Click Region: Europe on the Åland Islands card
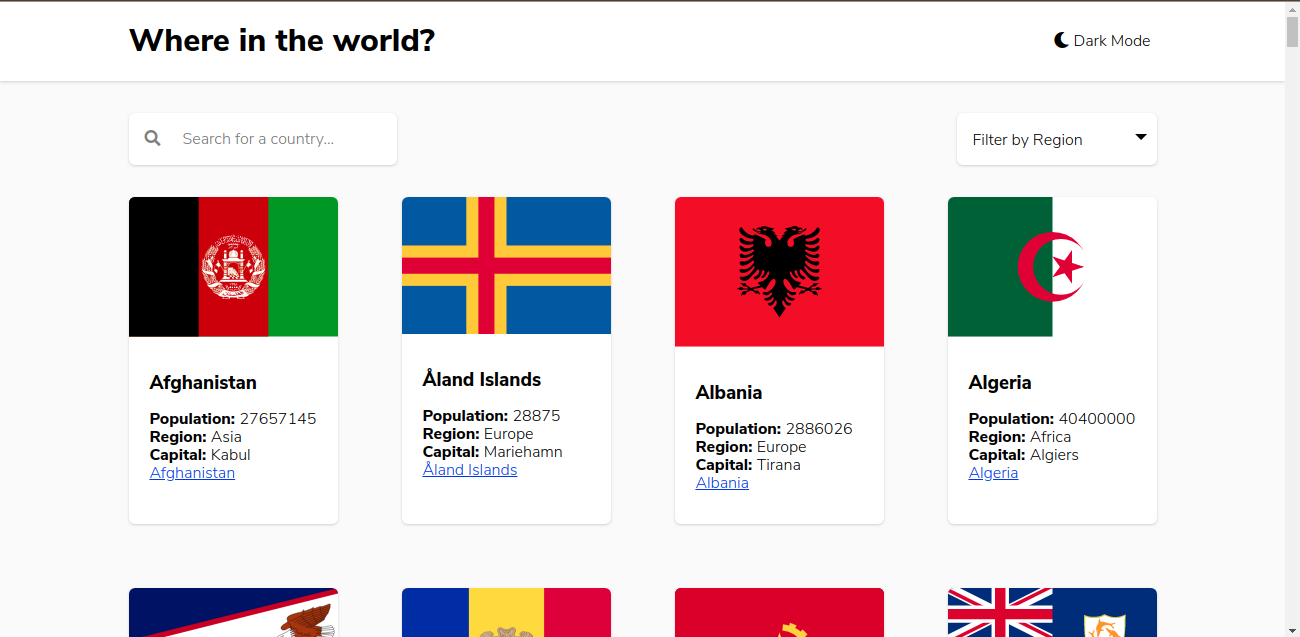 click(x=478, y=434)
